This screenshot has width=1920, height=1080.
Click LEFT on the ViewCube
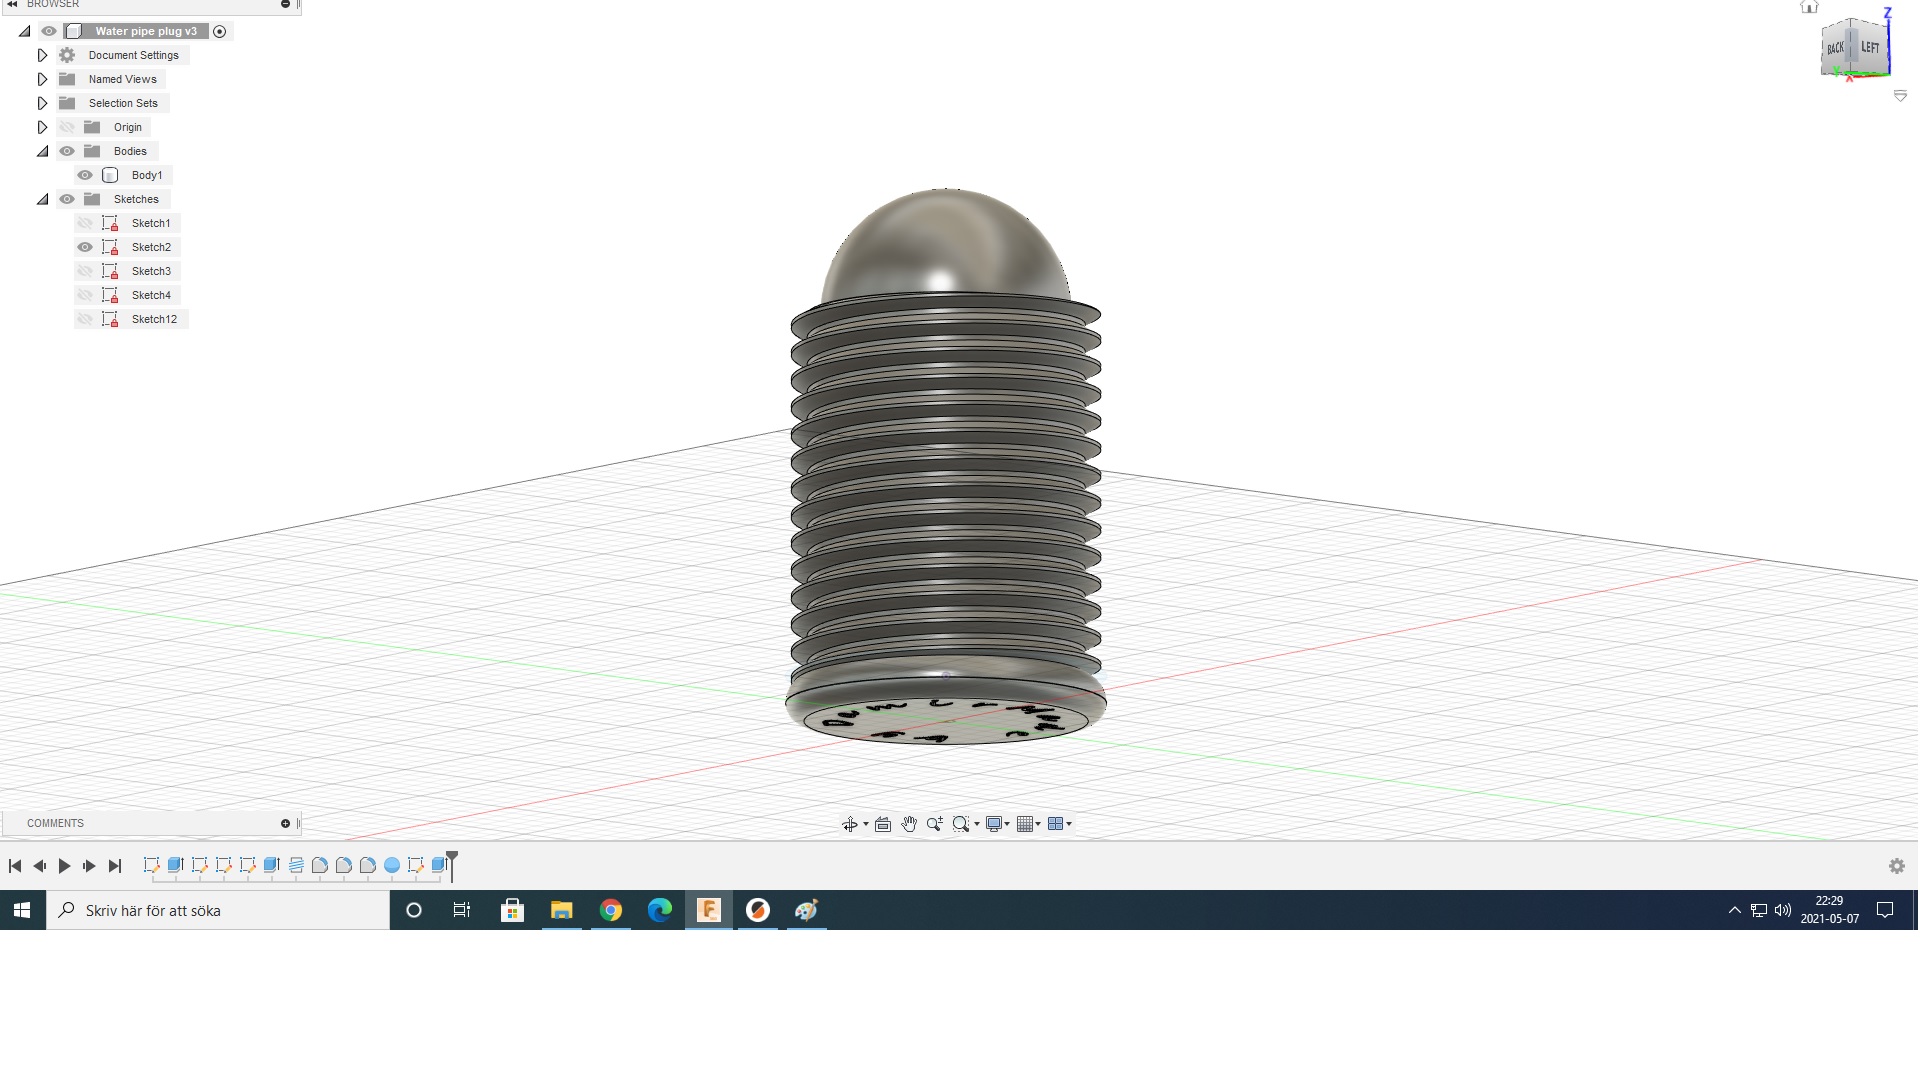coord(1870,47)
